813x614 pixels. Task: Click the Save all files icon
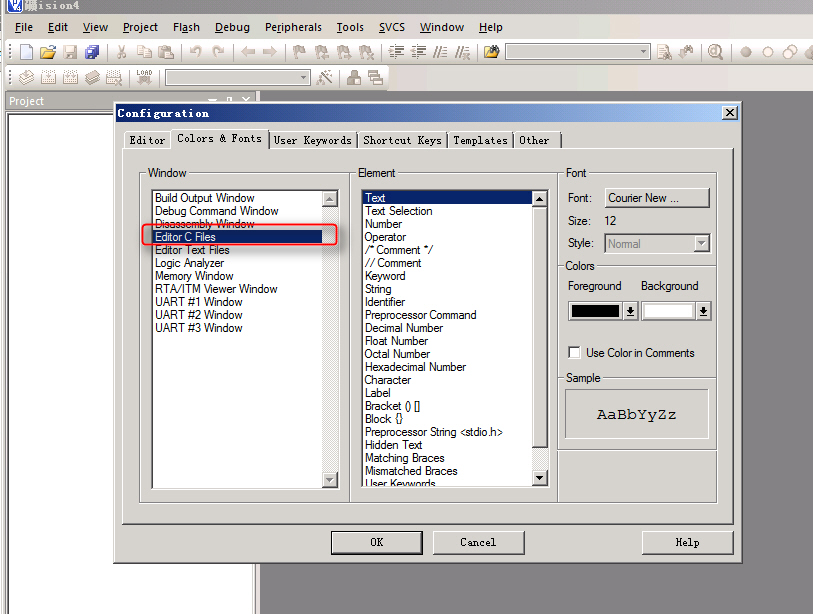(x=92, y=52)
